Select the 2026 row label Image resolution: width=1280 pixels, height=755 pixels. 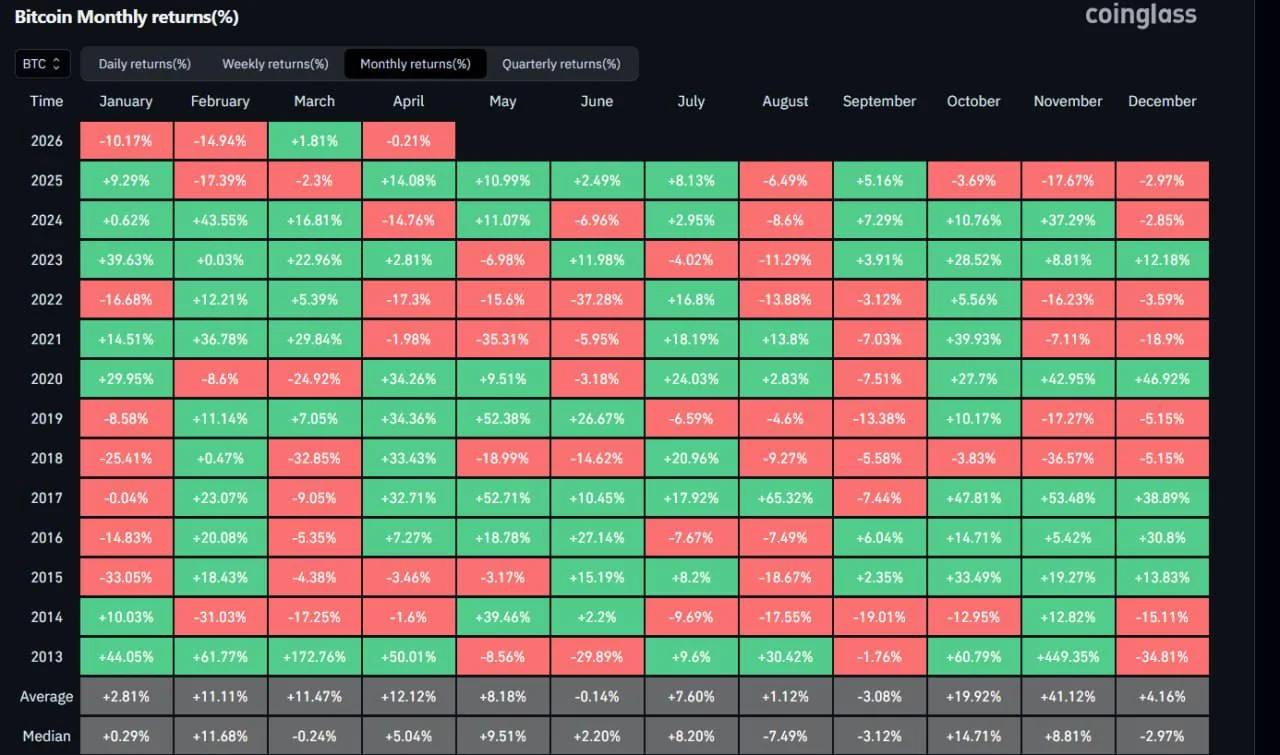pyautogui.click(x=46, y=141)
